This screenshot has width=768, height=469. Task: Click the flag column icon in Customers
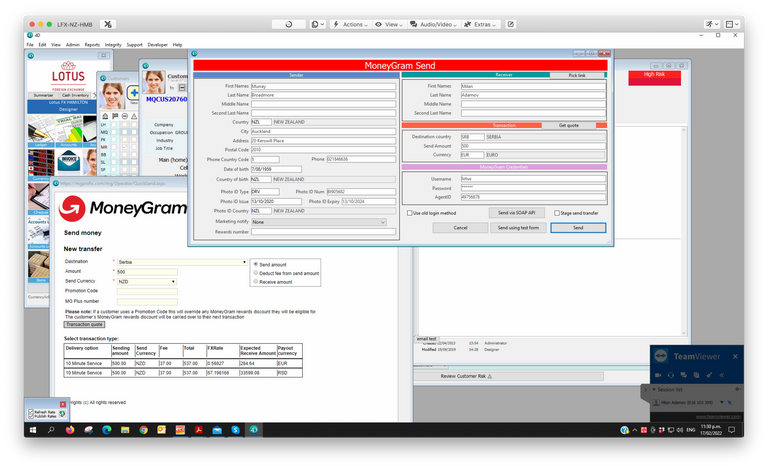coord(115,116)
